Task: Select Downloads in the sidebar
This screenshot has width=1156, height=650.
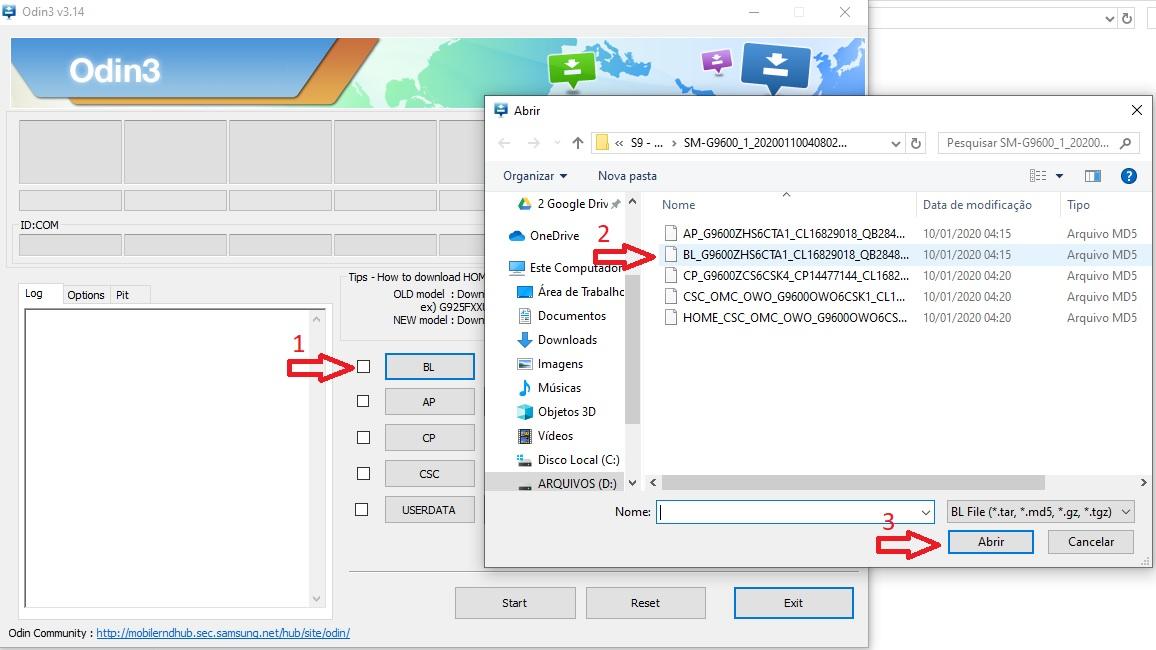Action: pyautogui.click(x=557, y=340)
